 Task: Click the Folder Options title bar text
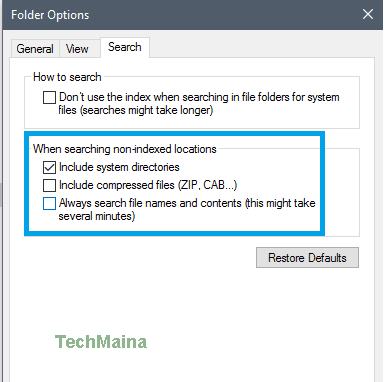point(50,15)
